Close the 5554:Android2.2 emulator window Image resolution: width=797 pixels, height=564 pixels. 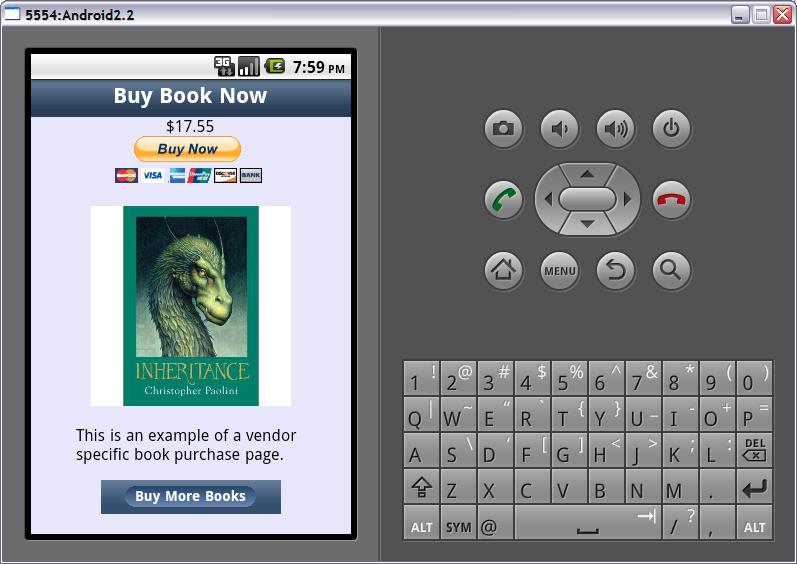click(x=782, y=15)
